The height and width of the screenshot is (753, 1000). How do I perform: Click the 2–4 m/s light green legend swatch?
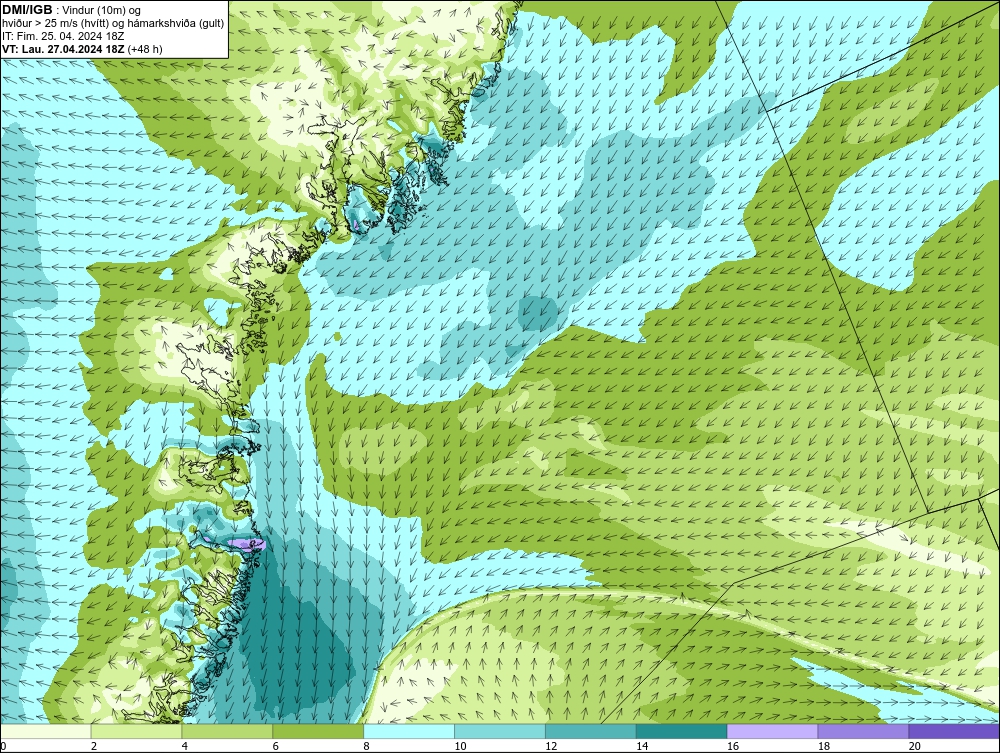136,731
